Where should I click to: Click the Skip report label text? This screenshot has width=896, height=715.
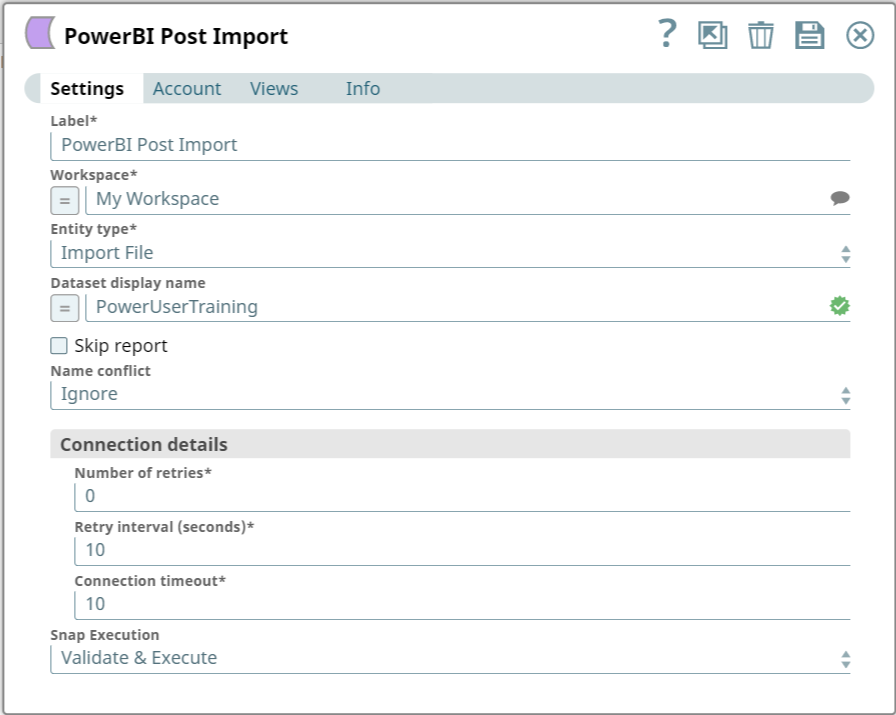[121, 346]
